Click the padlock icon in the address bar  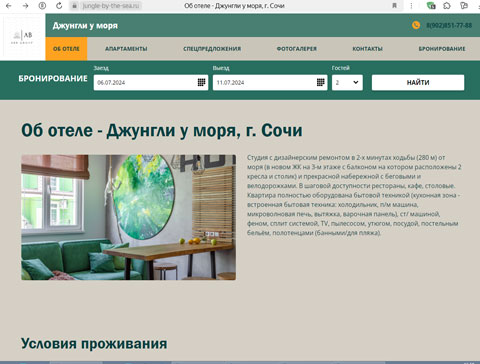click(75, 6)
